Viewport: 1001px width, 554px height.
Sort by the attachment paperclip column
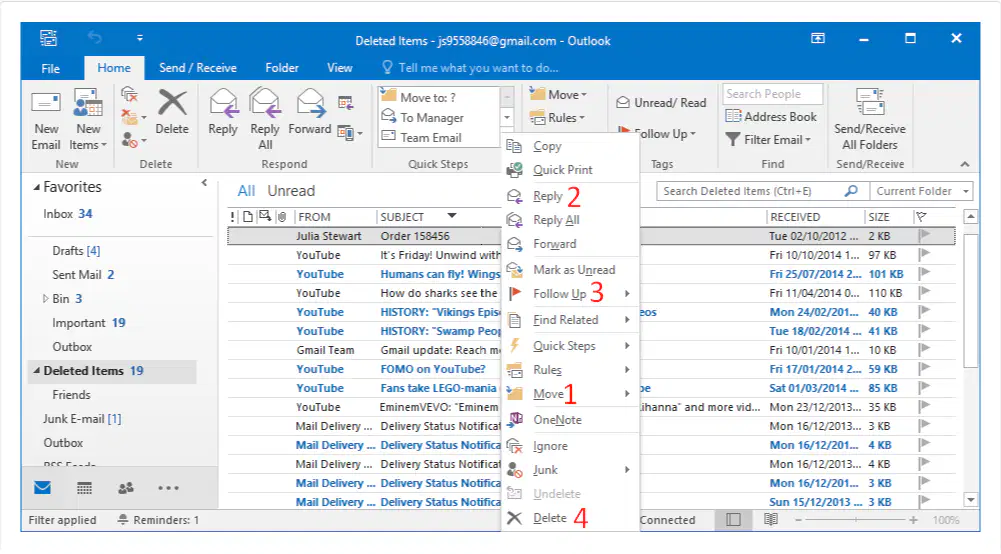coord(282,217)
